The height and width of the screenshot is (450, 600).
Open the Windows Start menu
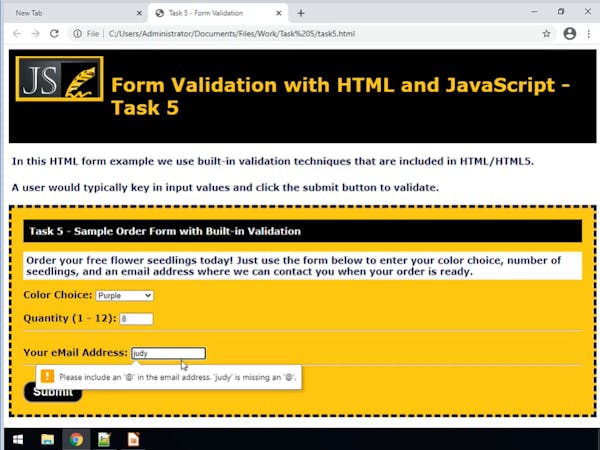[x=18, y=439]
